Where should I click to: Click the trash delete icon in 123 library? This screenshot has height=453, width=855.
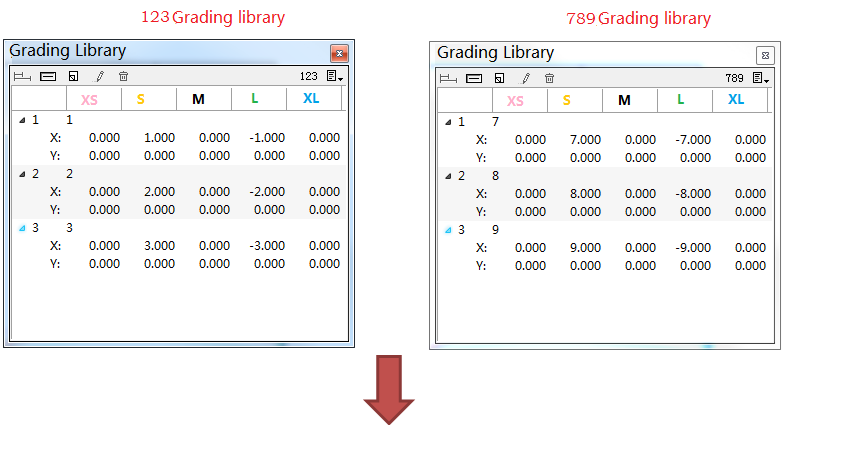(x=123, y=76)
